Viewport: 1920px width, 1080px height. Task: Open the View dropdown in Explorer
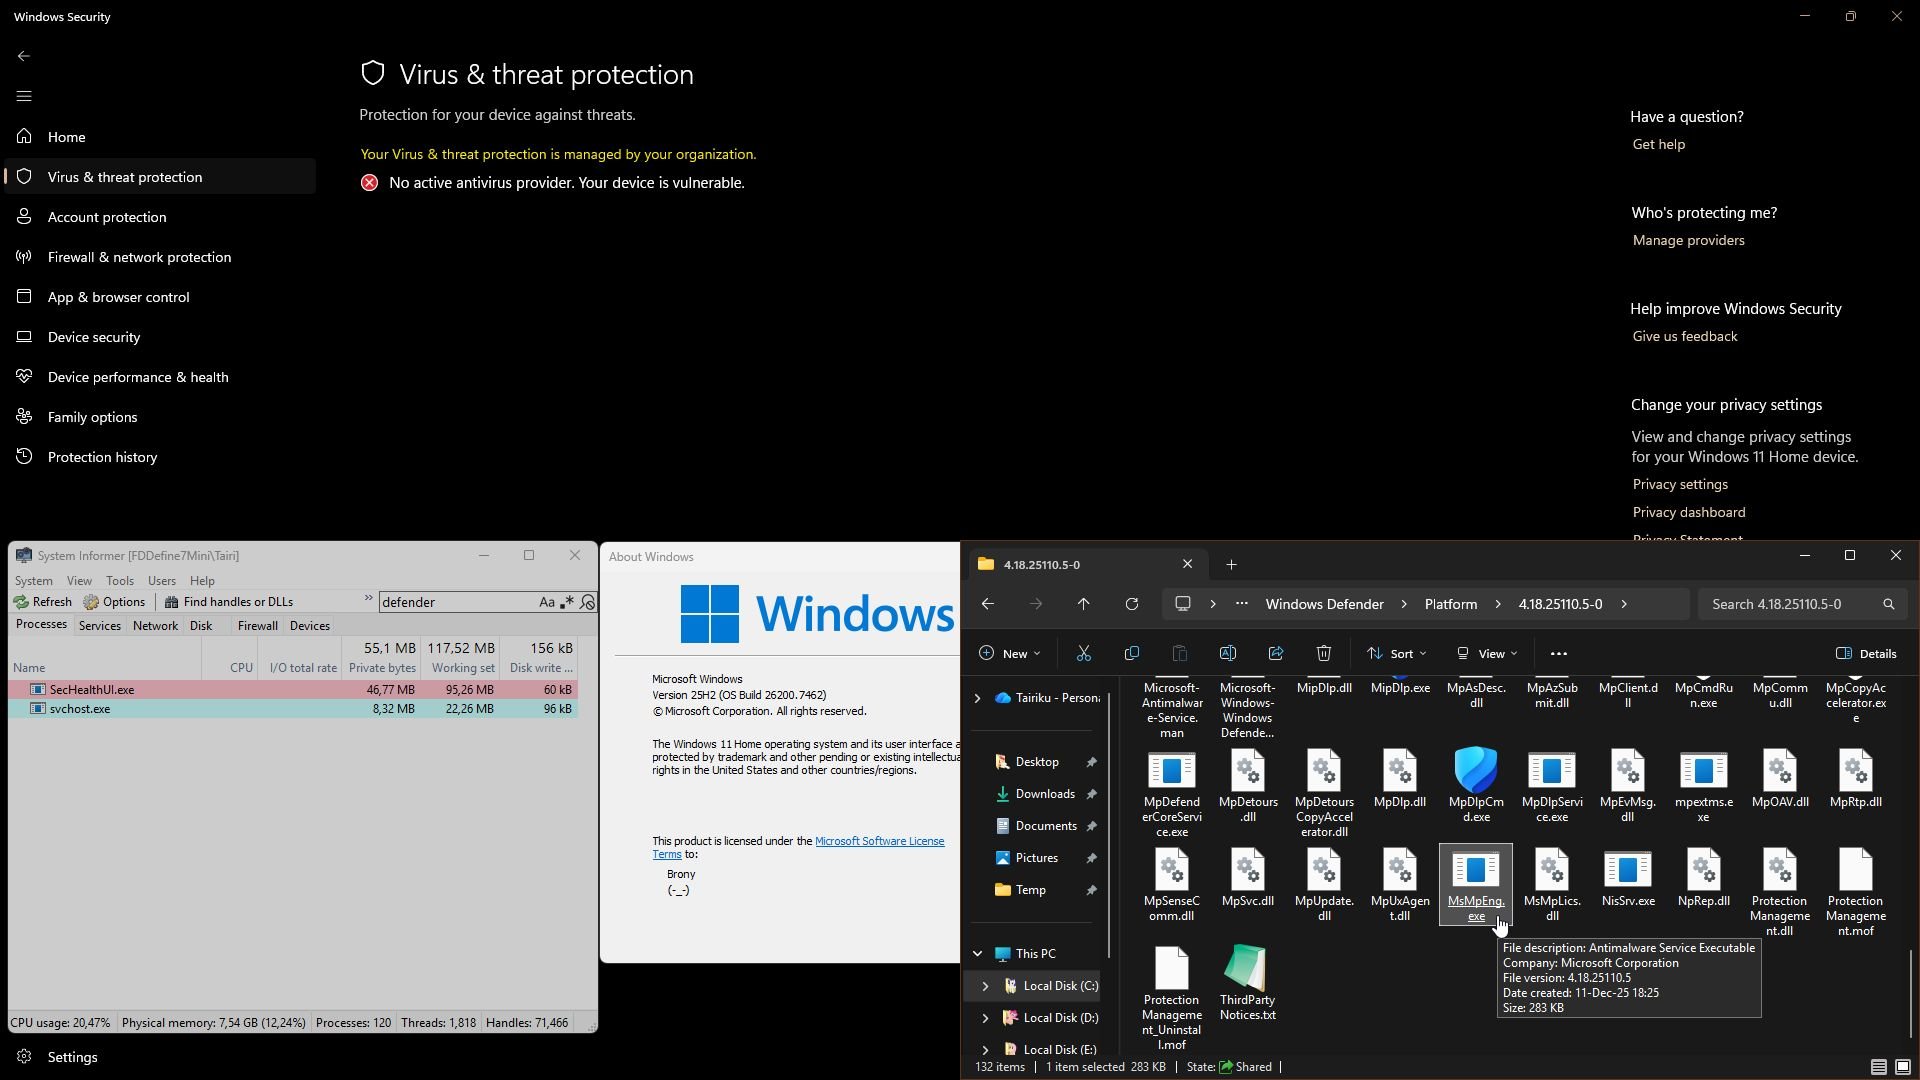coord(1487,654)
